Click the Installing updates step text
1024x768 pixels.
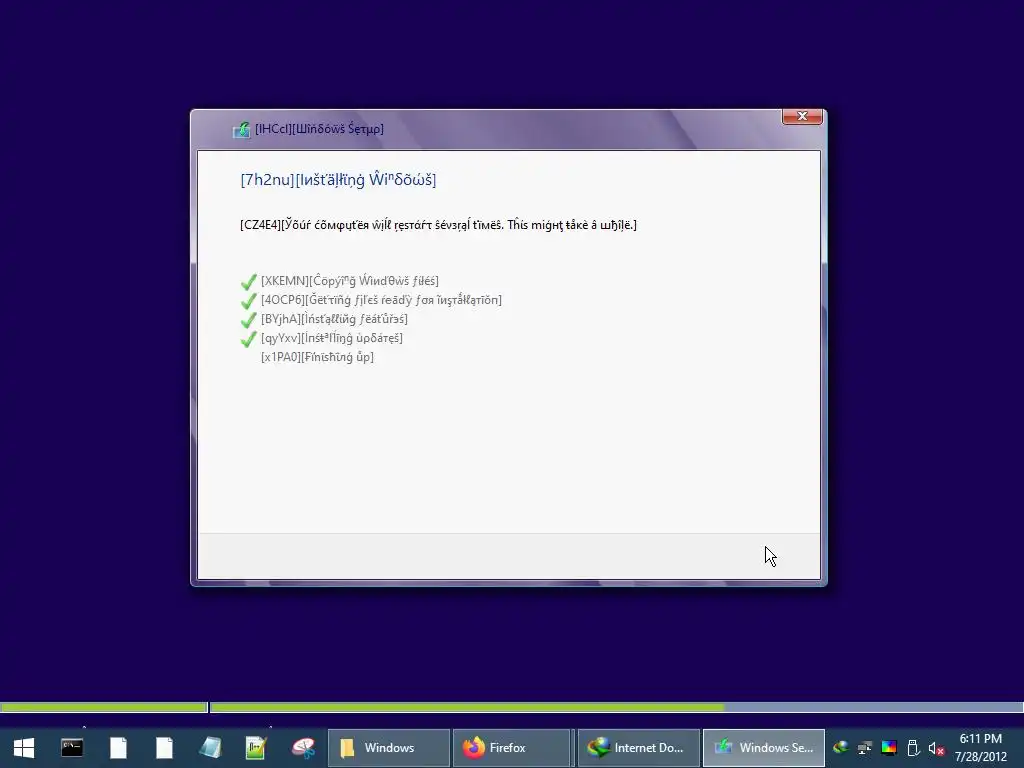click(x=332, y=338)
